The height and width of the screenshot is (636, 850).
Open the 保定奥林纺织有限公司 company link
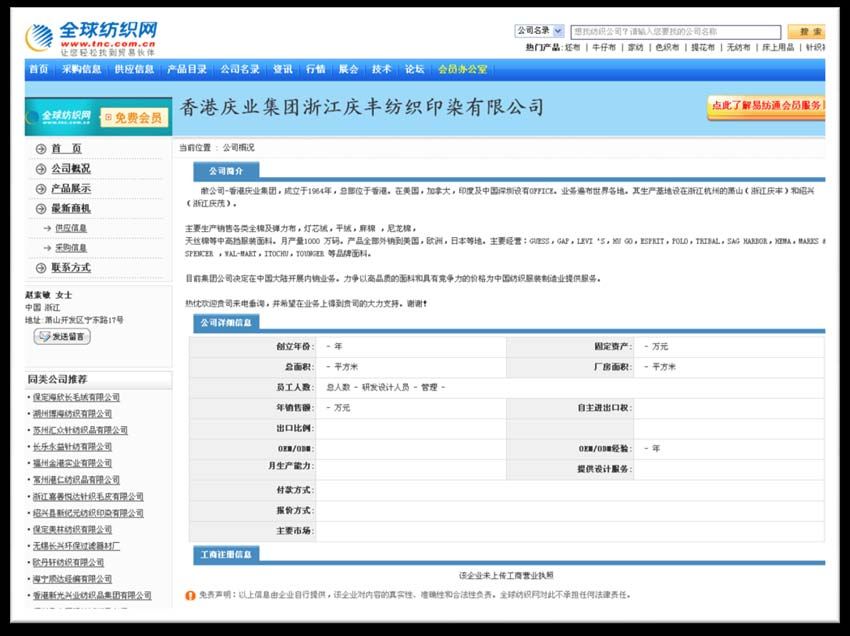[72, 530]
